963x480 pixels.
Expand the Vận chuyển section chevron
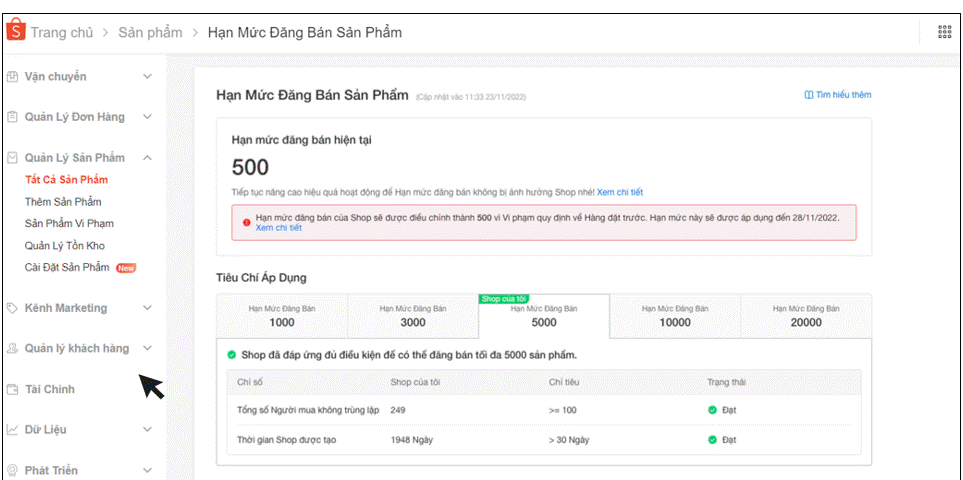coord(147,77)
